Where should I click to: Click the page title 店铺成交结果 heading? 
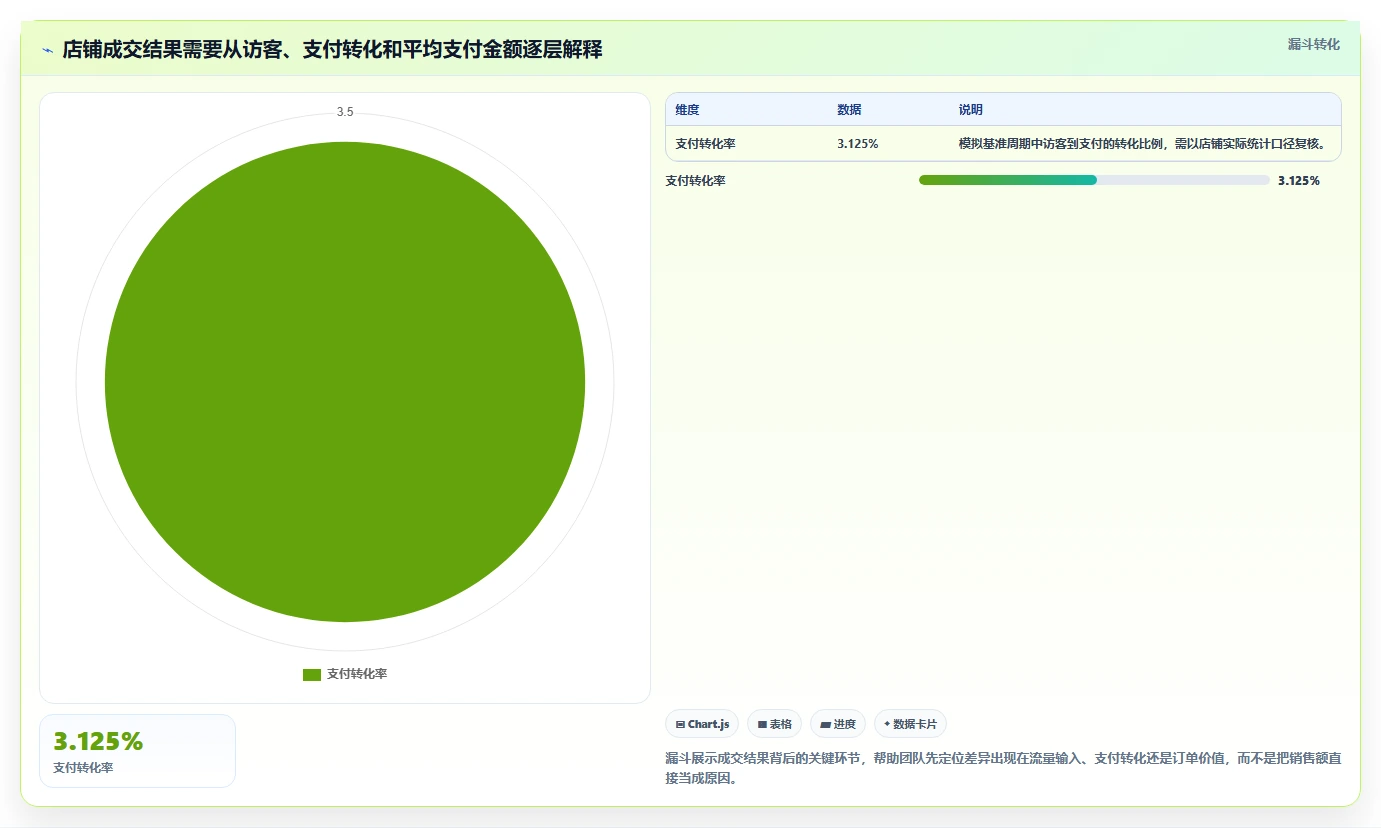pyautogui.click(x=332, y=50)
